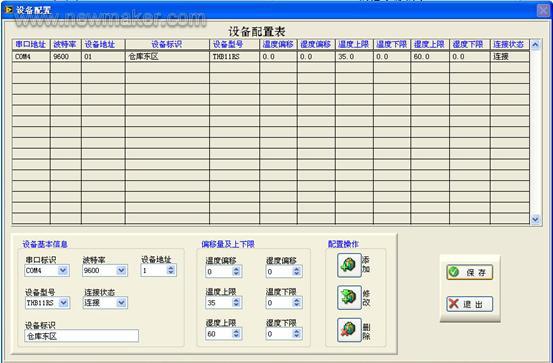
Task: Select the 60.0 humidity limit cell
Action: click(430, 56)
